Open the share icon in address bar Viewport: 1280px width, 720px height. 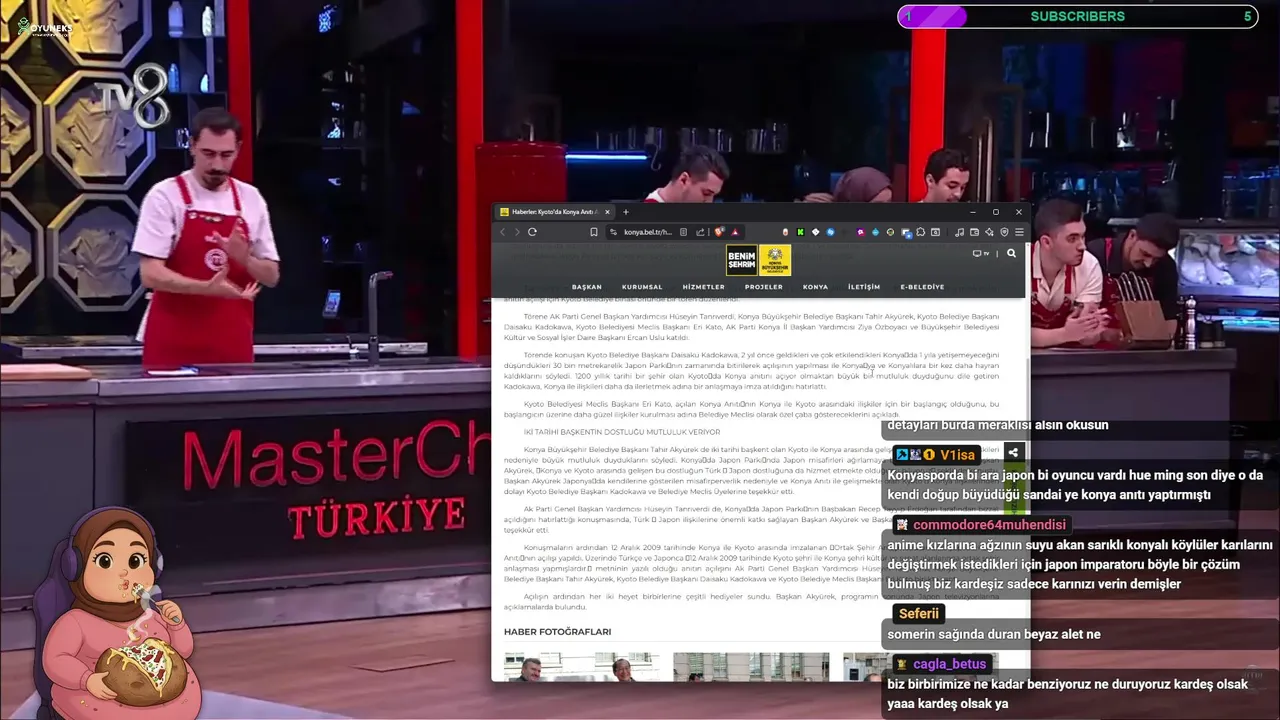pos(700,232)
